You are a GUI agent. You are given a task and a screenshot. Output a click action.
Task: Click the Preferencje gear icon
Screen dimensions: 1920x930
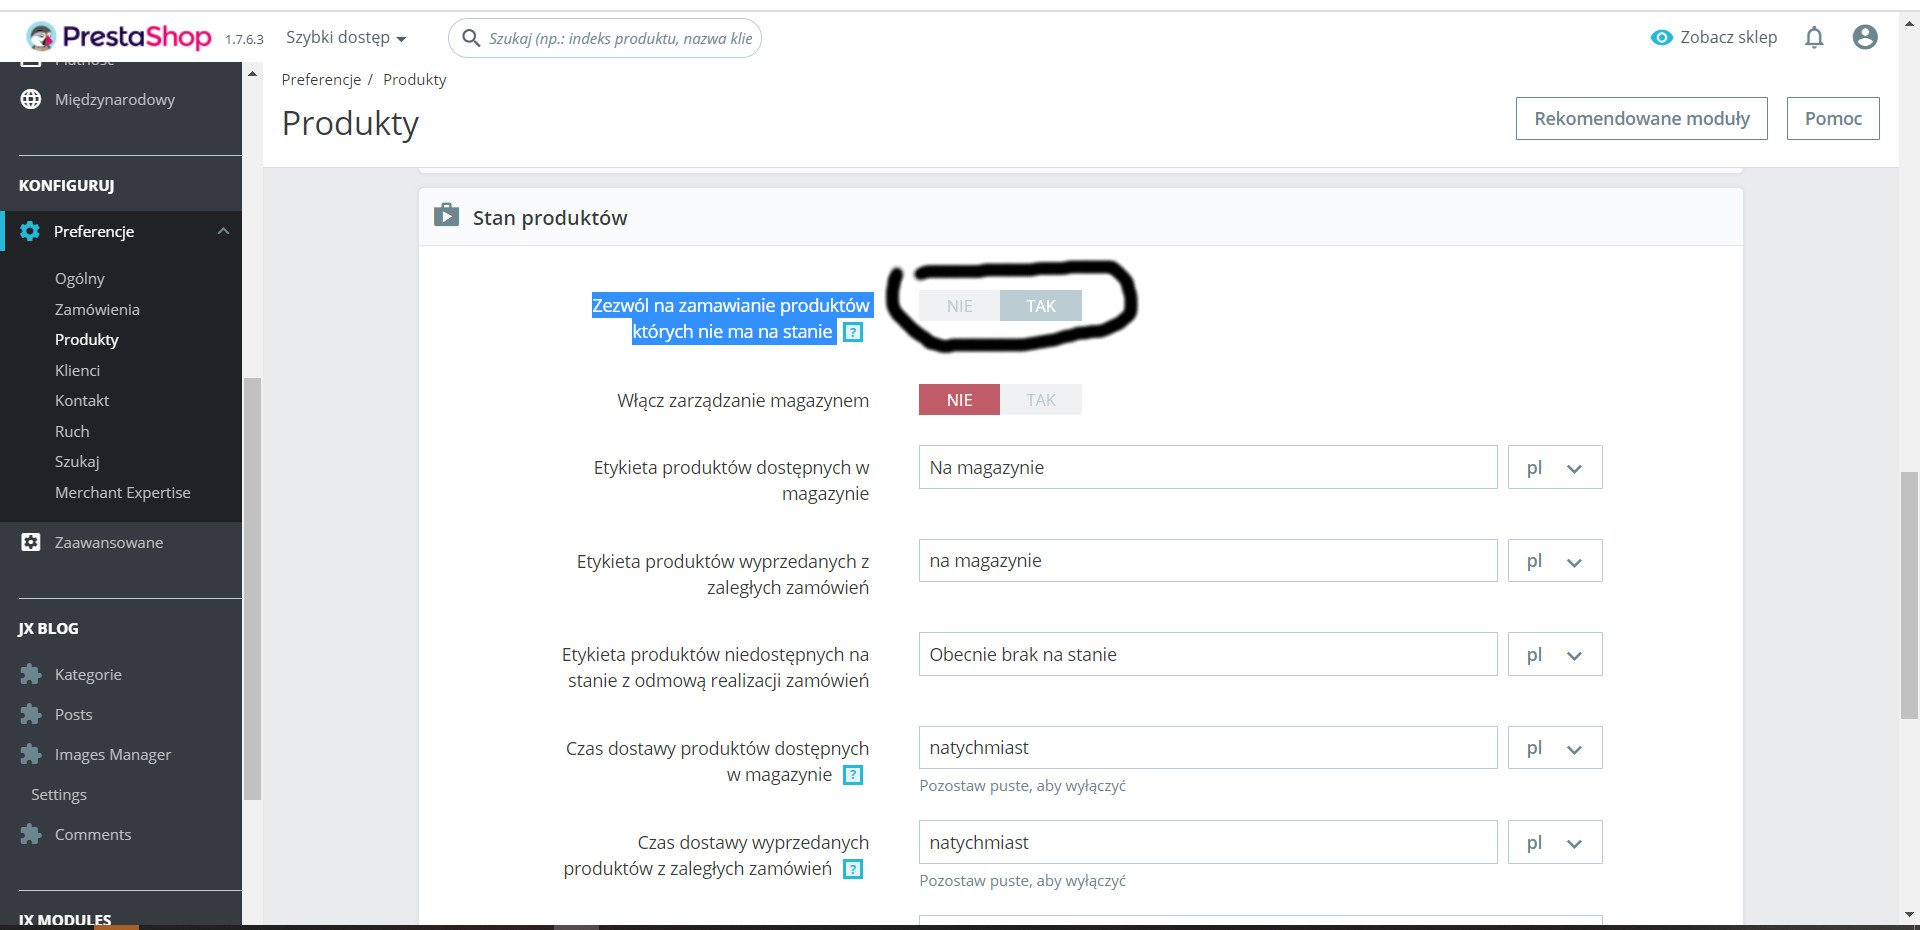click(x=30, y=231)
